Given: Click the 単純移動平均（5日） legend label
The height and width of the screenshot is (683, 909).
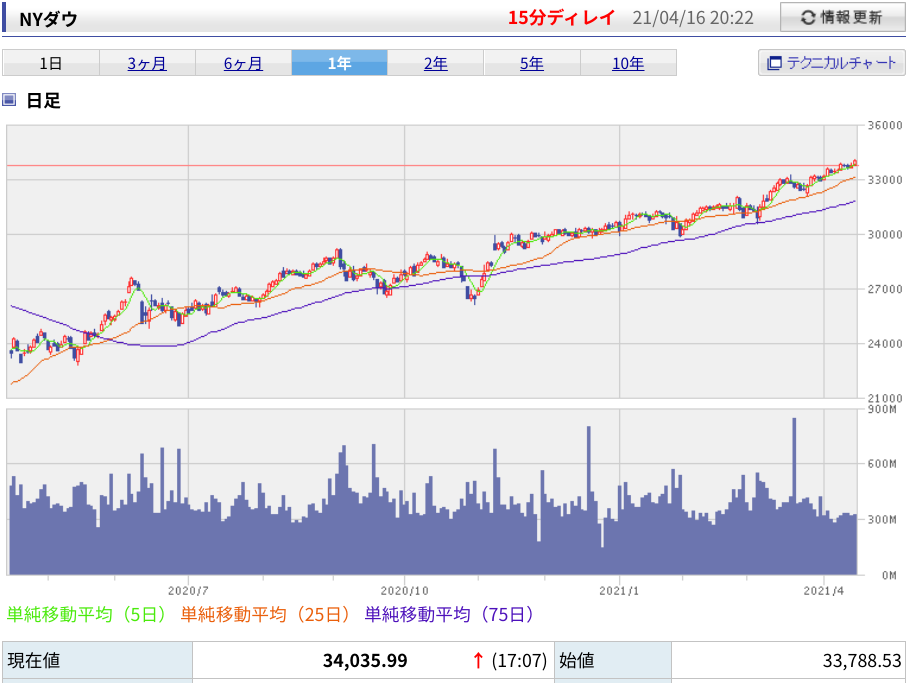Looking at the screenshot, I should [86, 614].
